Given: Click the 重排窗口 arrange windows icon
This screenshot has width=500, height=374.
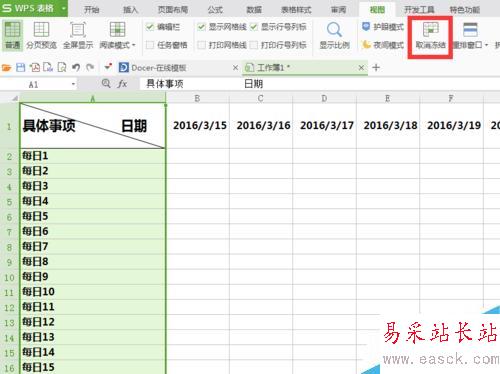Looking at the screenshot, I should [x=470, y=30].
